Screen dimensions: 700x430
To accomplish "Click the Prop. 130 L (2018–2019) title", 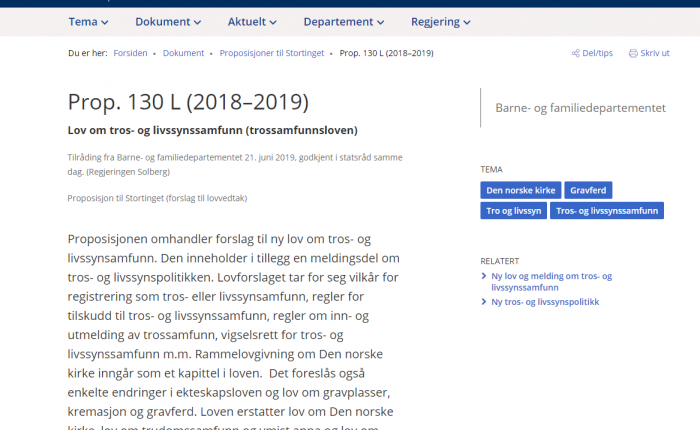I will tap(188, 102).
